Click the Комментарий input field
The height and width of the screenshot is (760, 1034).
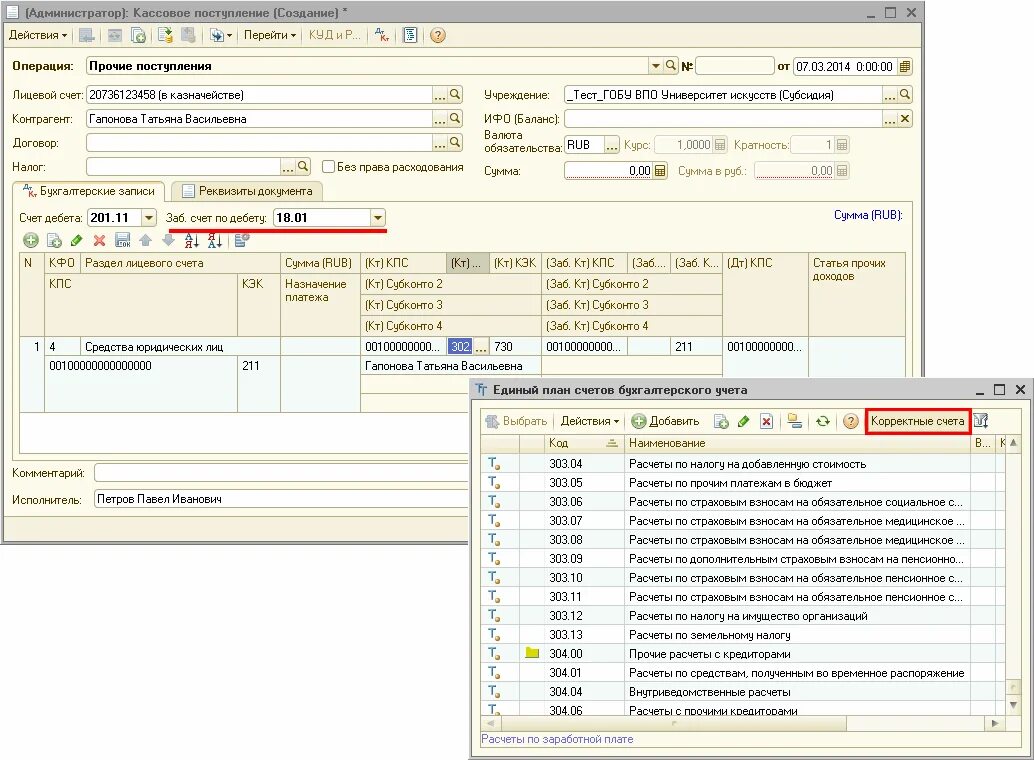(282, 473)
